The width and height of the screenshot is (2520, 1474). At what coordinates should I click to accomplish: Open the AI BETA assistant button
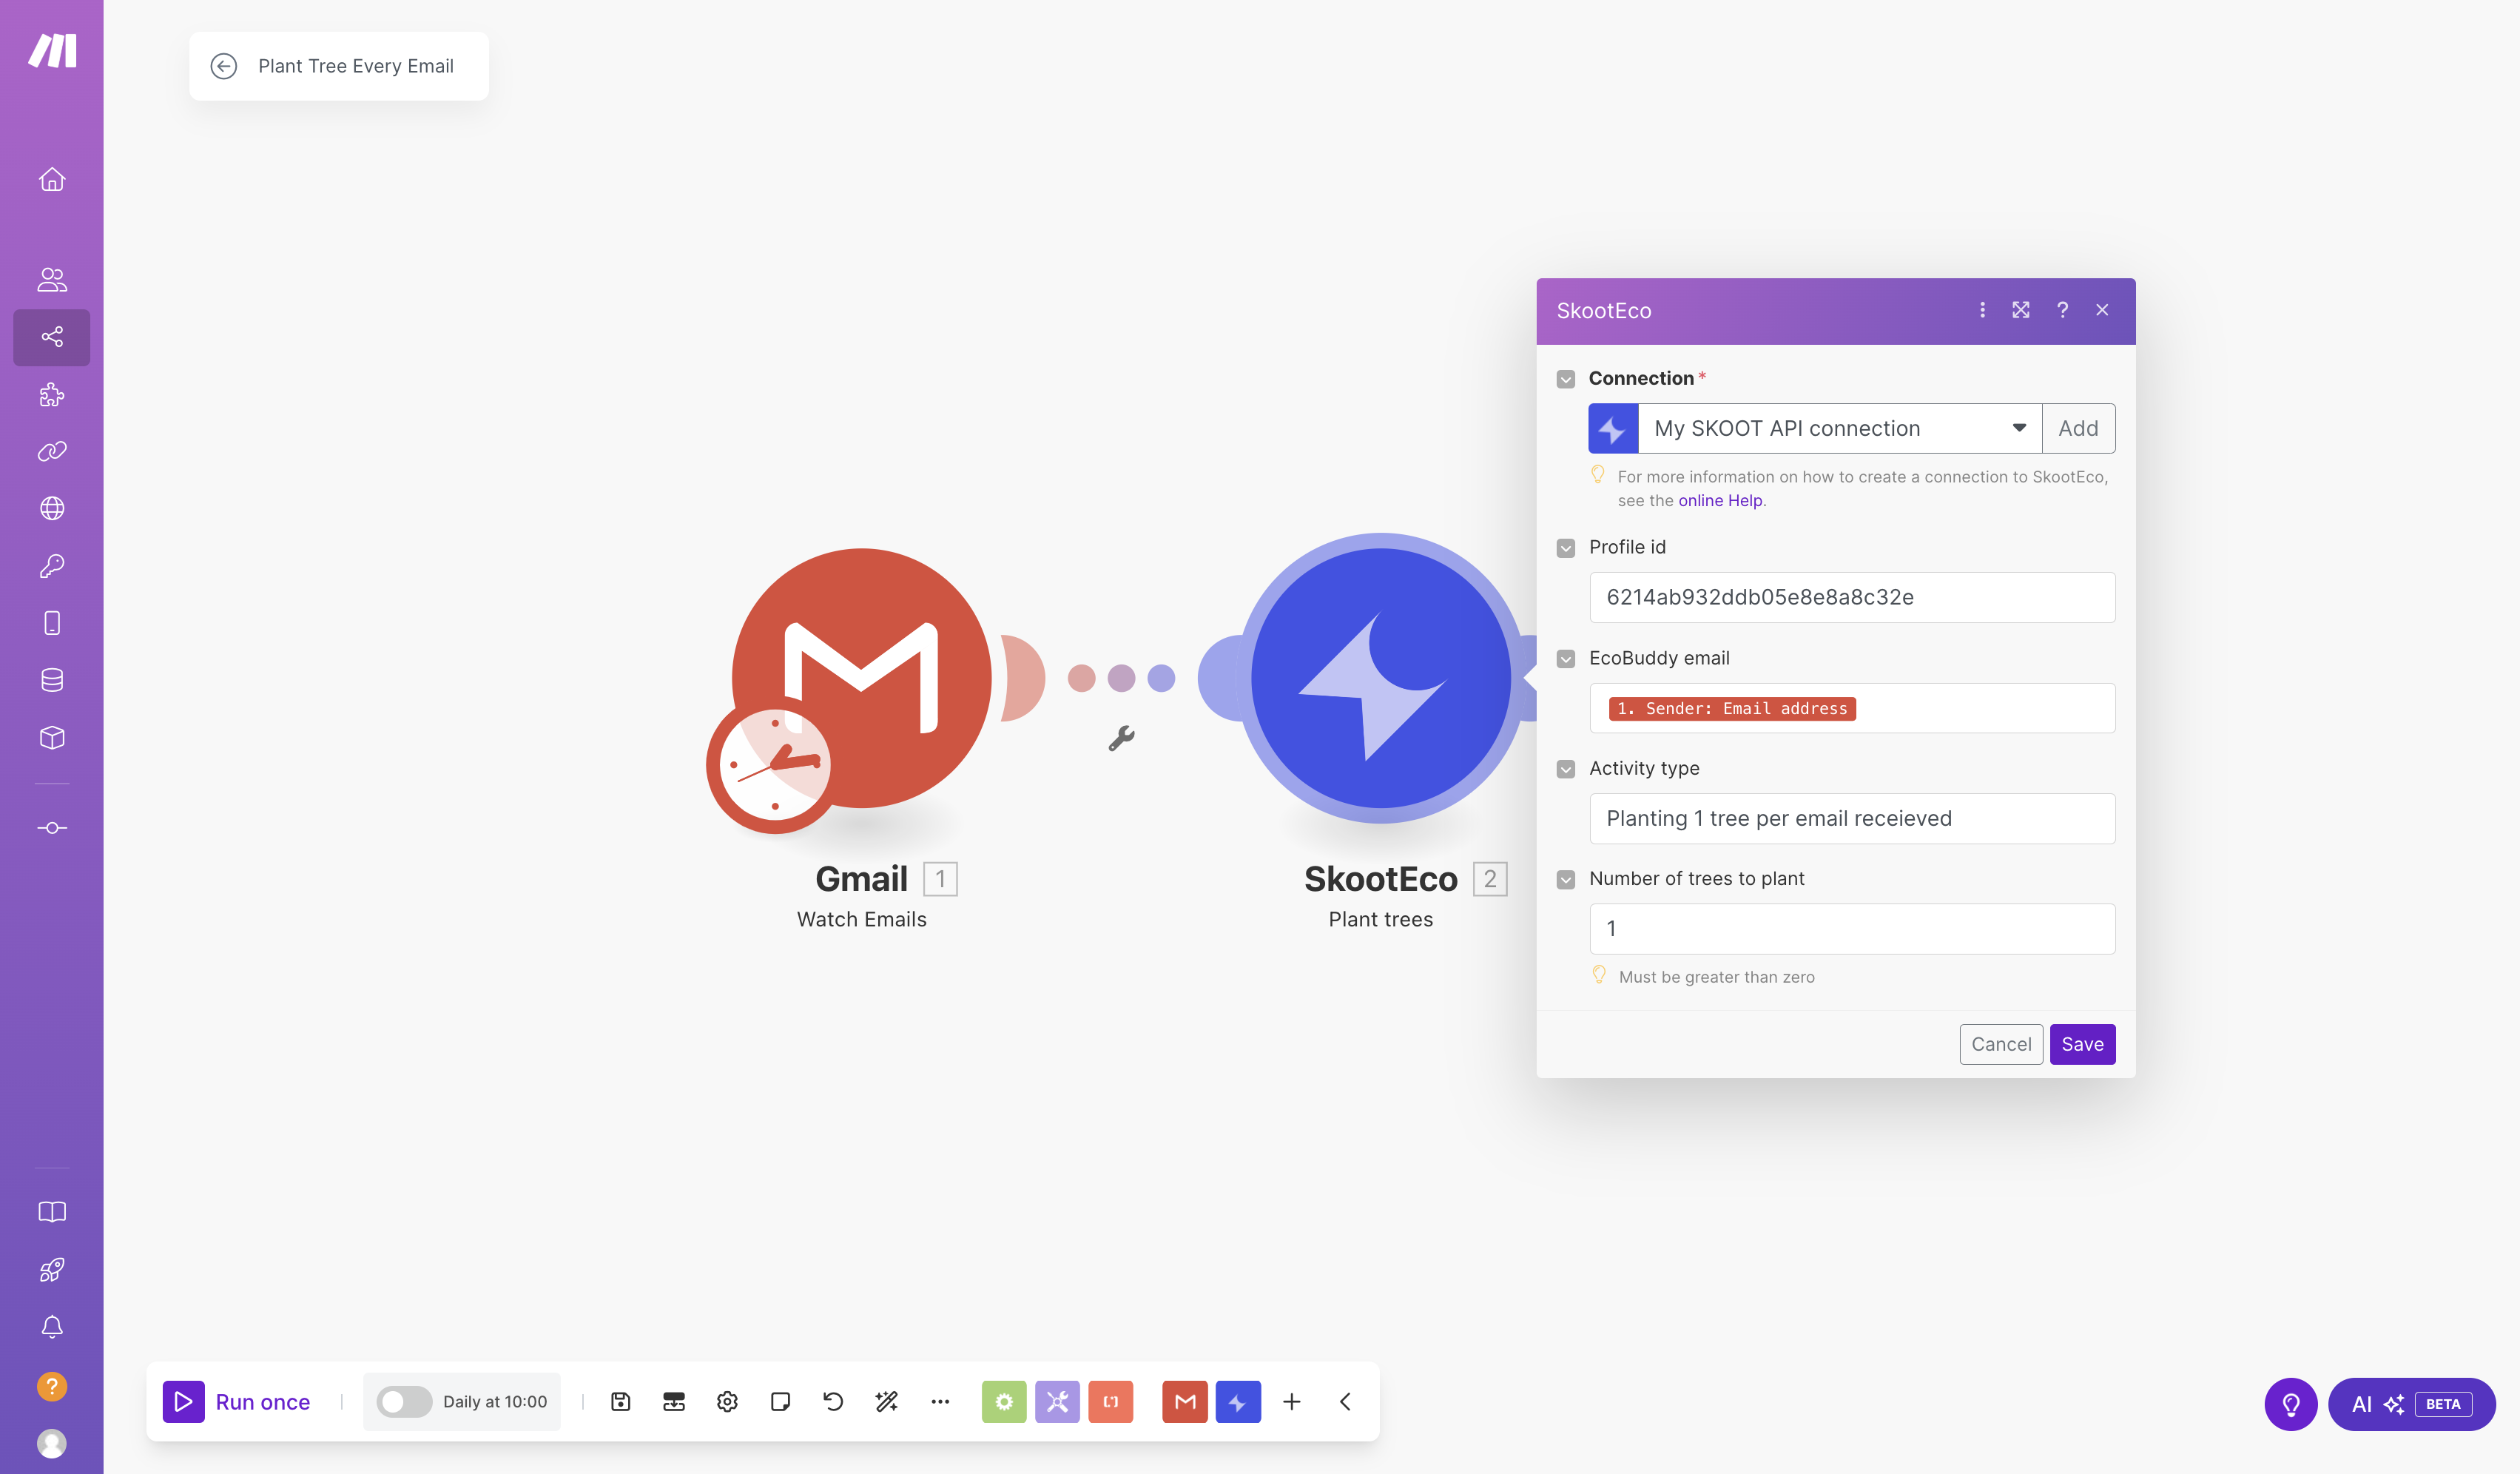2411,1404
